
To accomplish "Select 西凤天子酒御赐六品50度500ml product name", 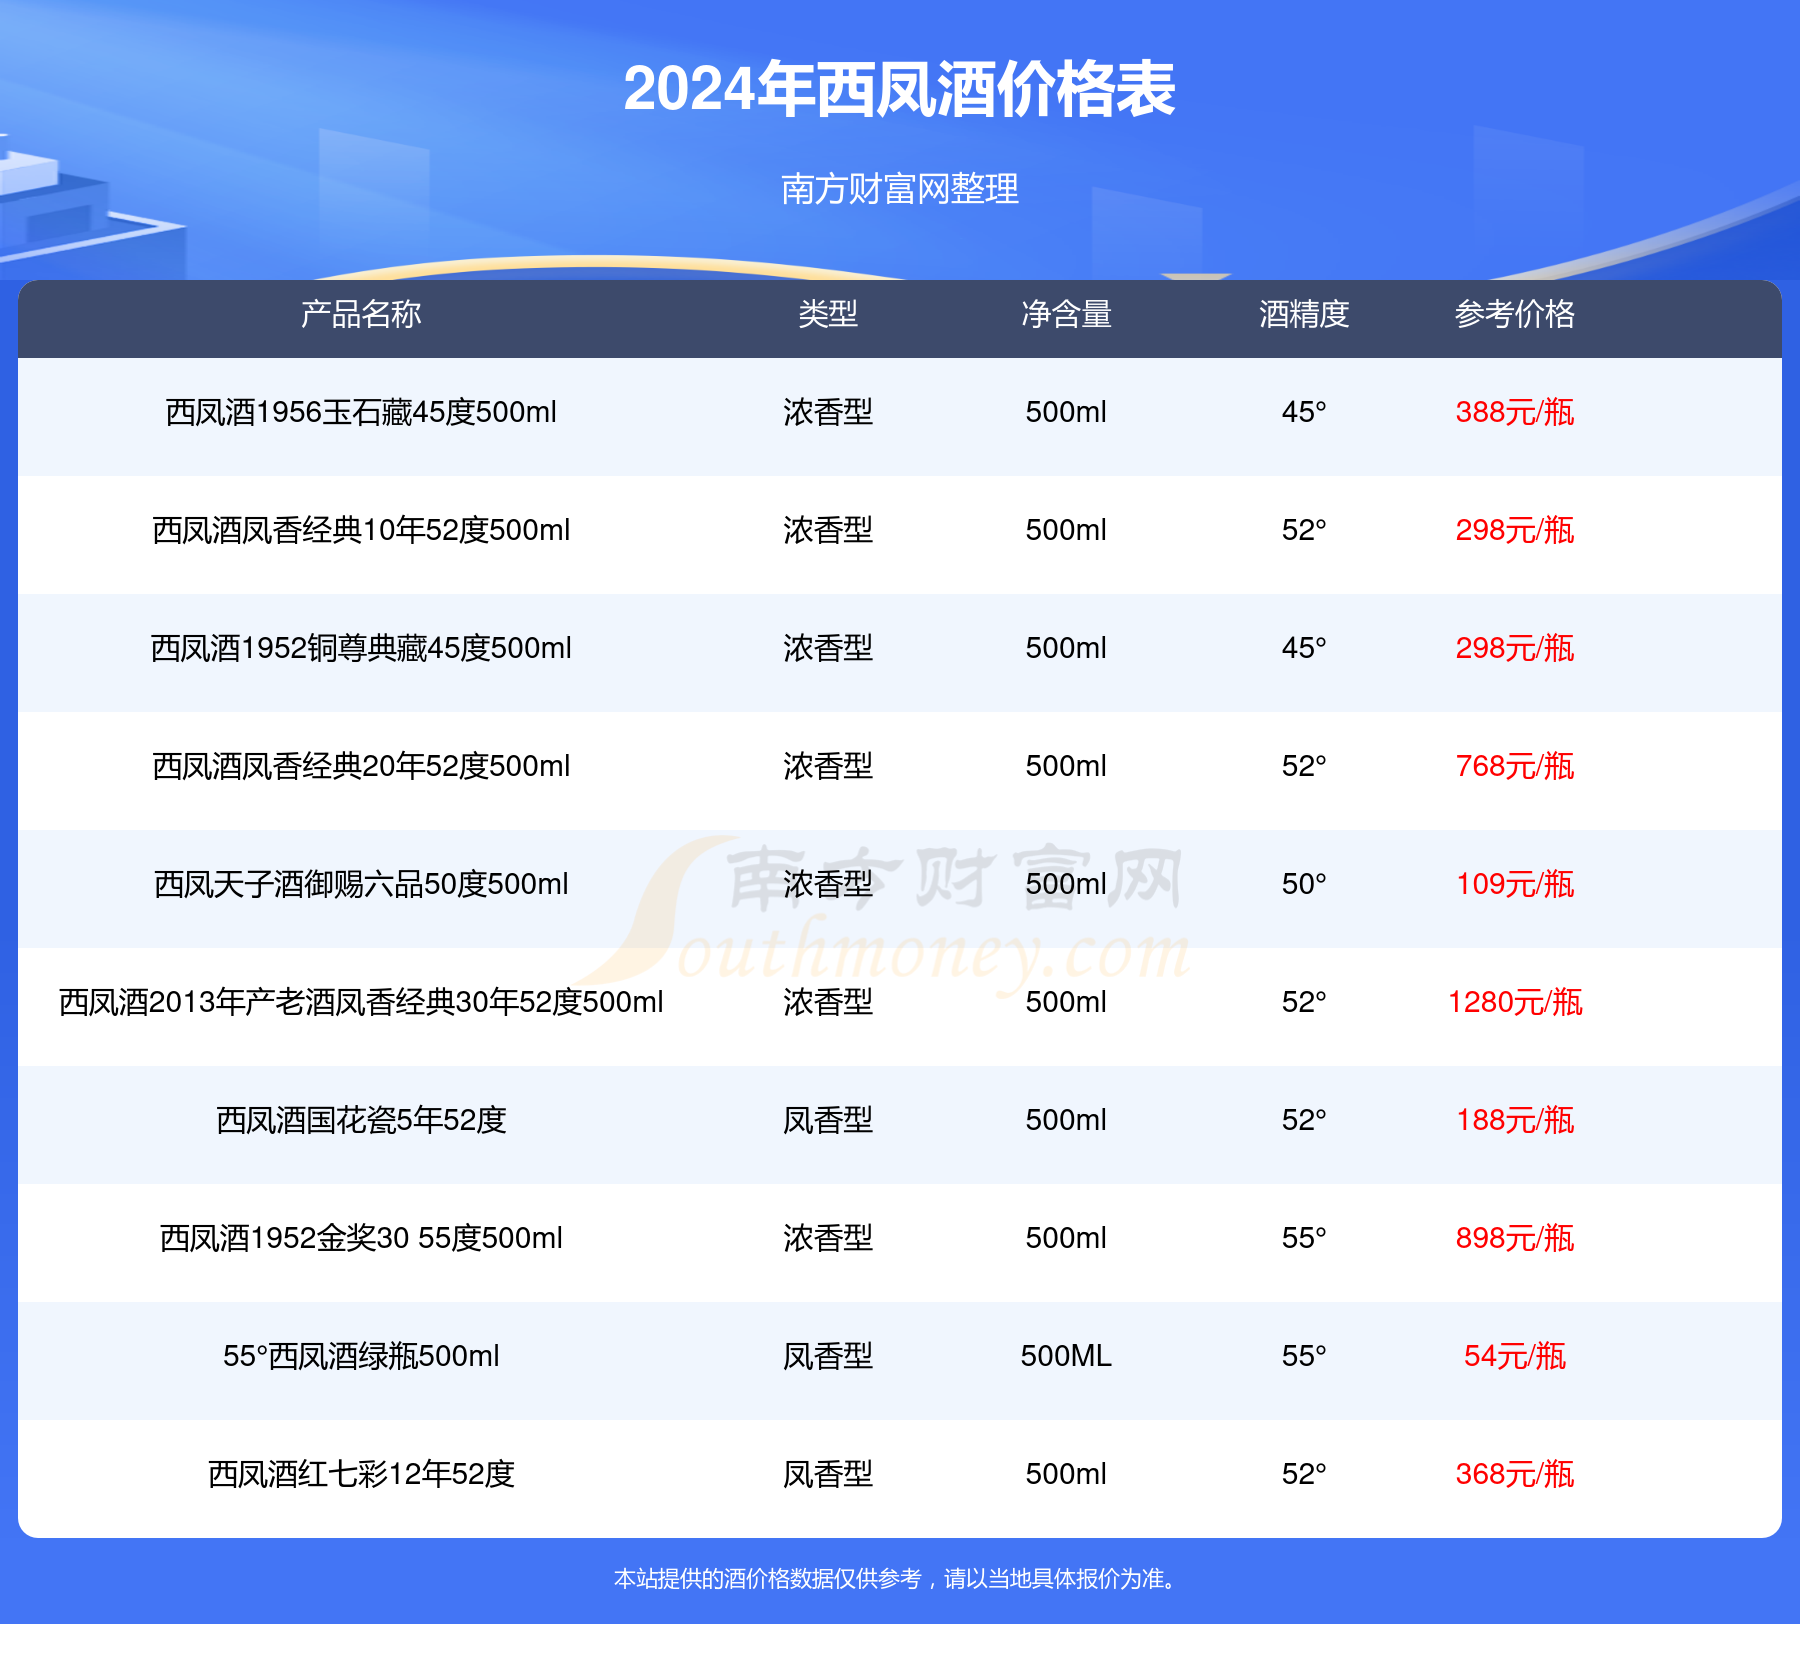I will 361,884.
